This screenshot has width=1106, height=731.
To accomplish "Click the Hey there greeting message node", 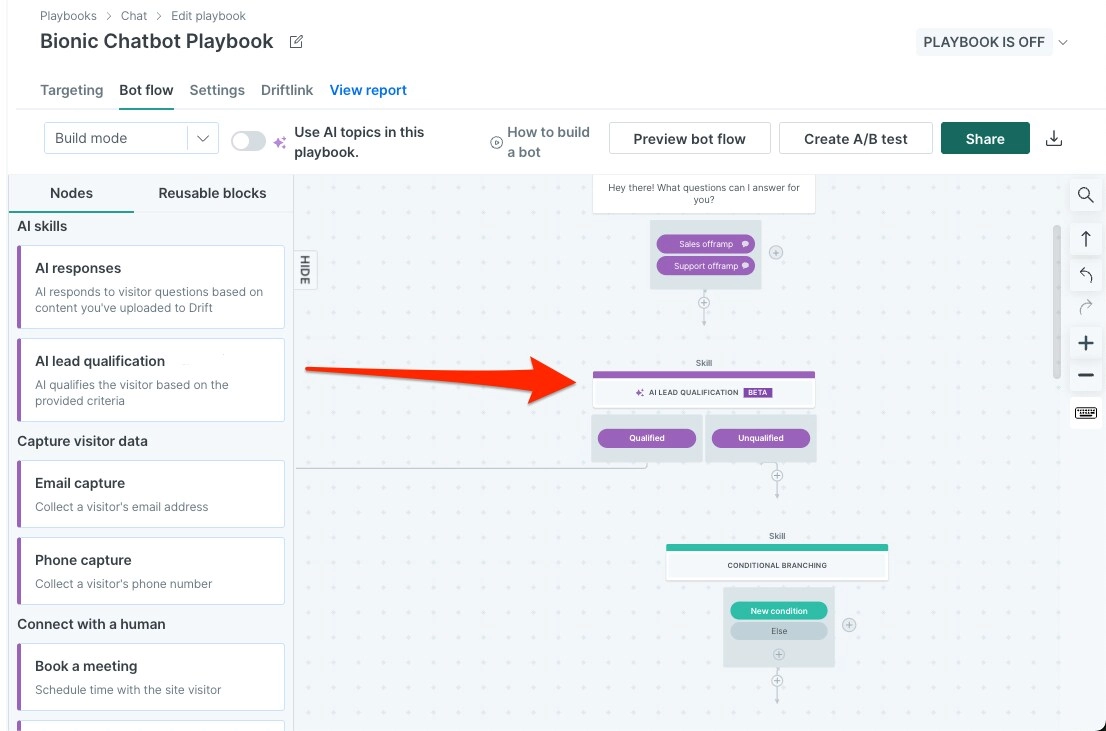I will pos(703,194).
